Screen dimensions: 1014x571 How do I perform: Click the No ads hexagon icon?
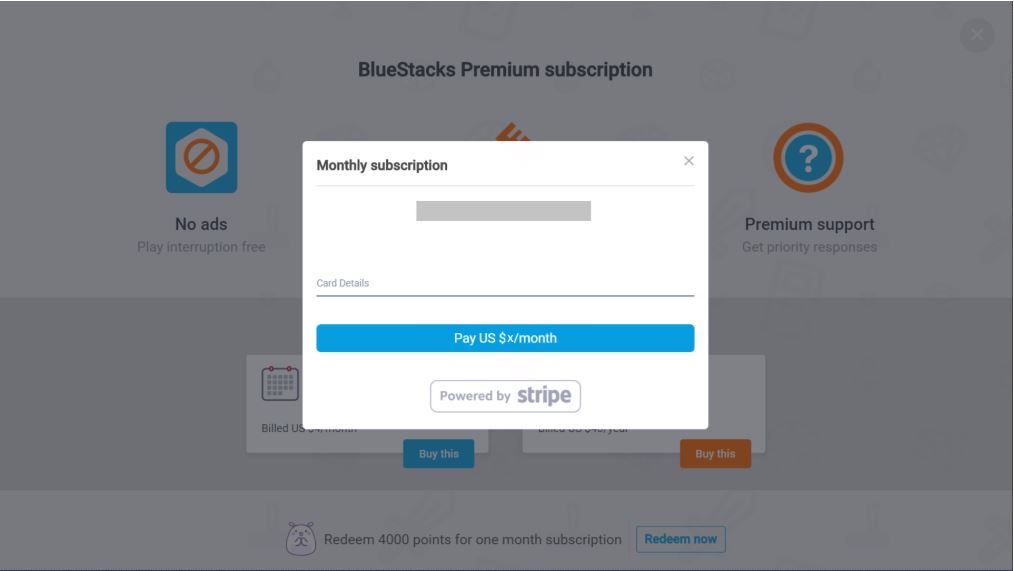point(201,157)
